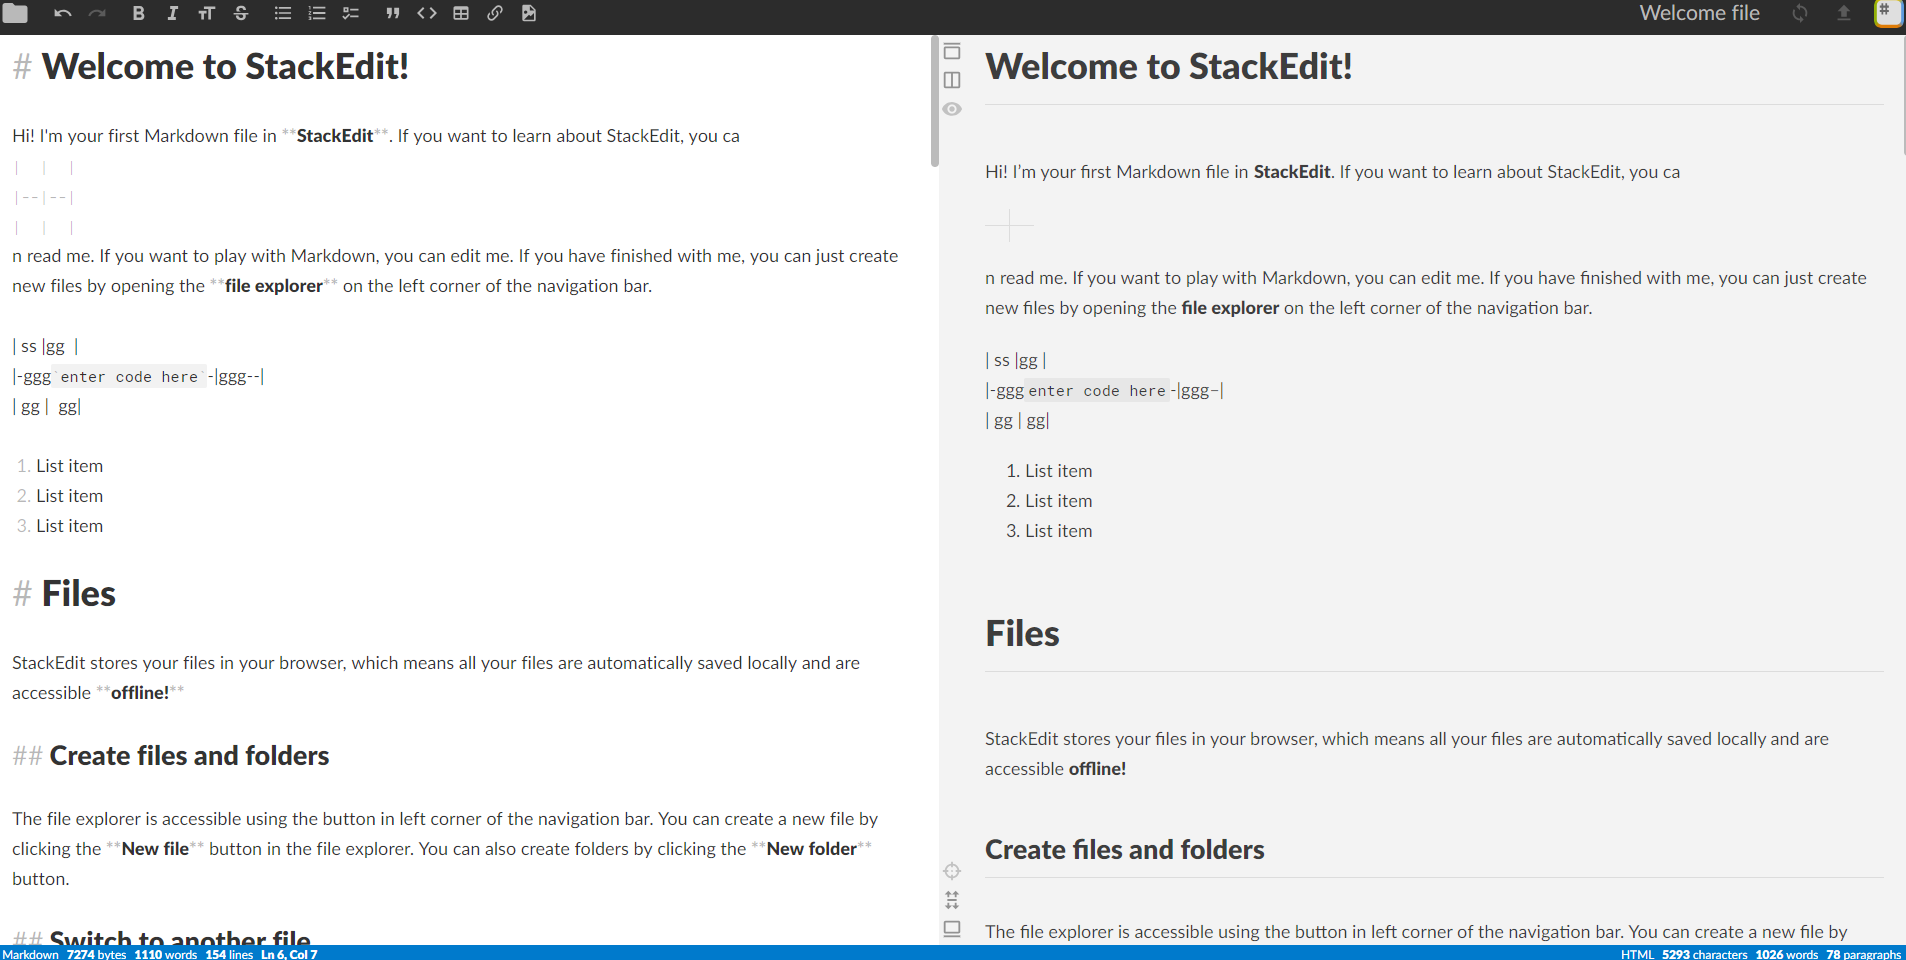Viewport: 1906px width, 960px height.
Task: Click the Publish button
Action: point(1845,13)
